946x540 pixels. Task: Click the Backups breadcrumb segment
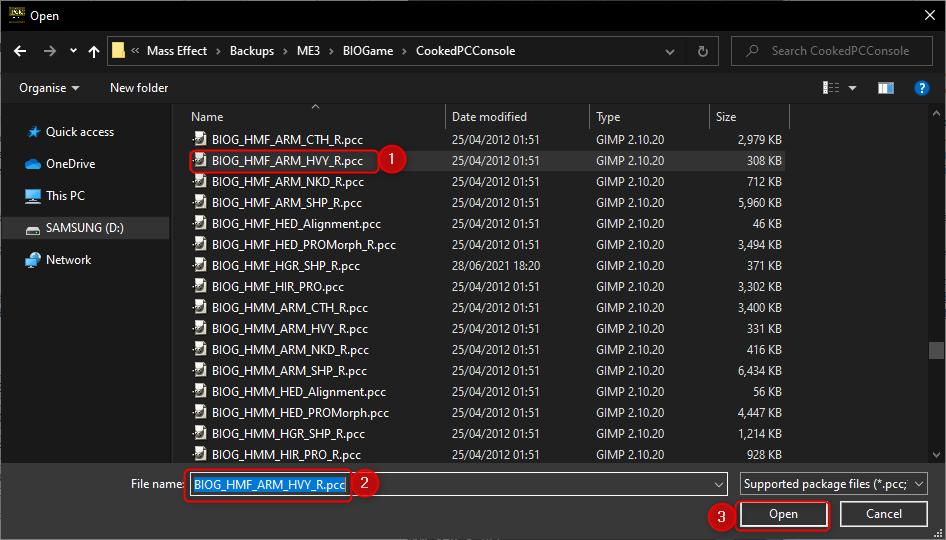pos(252,51)
